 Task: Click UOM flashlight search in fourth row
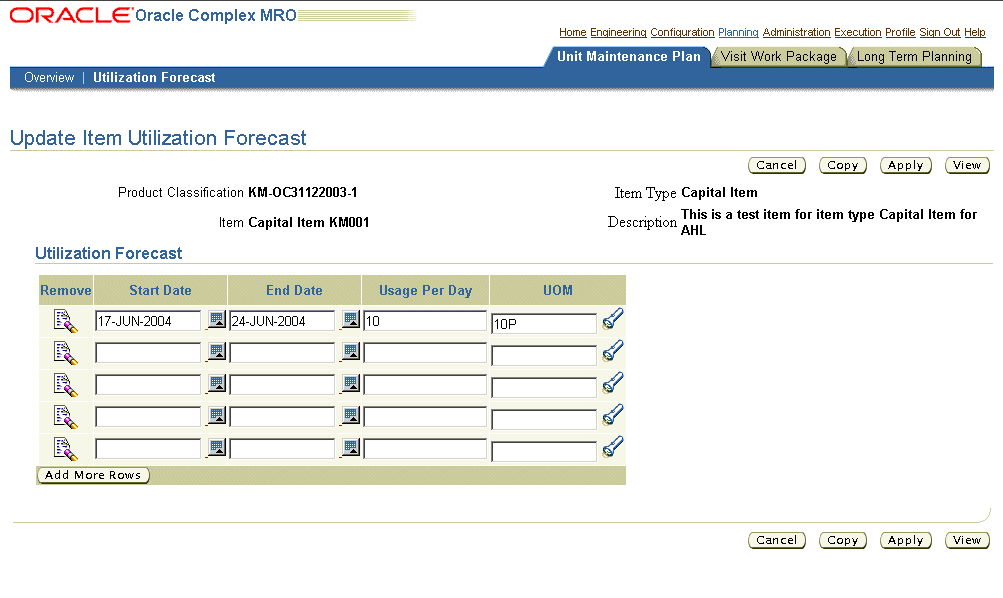click(x=613, y=414)
